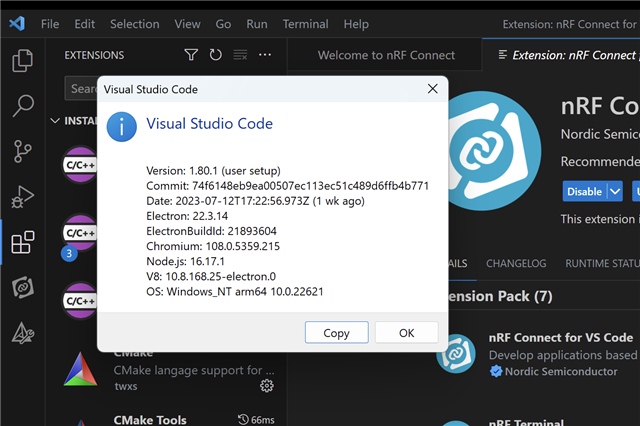
Task: Open the Terminal menu
Action: coord(305,24)
